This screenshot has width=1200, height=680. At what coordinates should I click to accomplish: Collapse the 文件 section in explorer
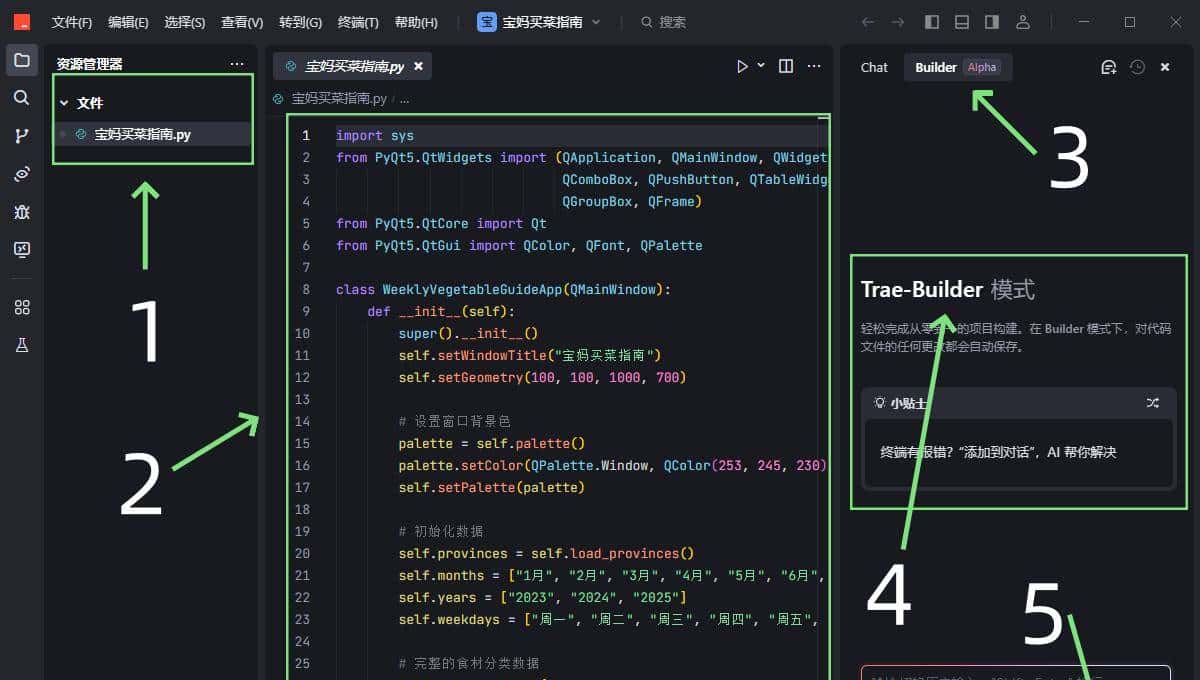click(x=65, y=103)
